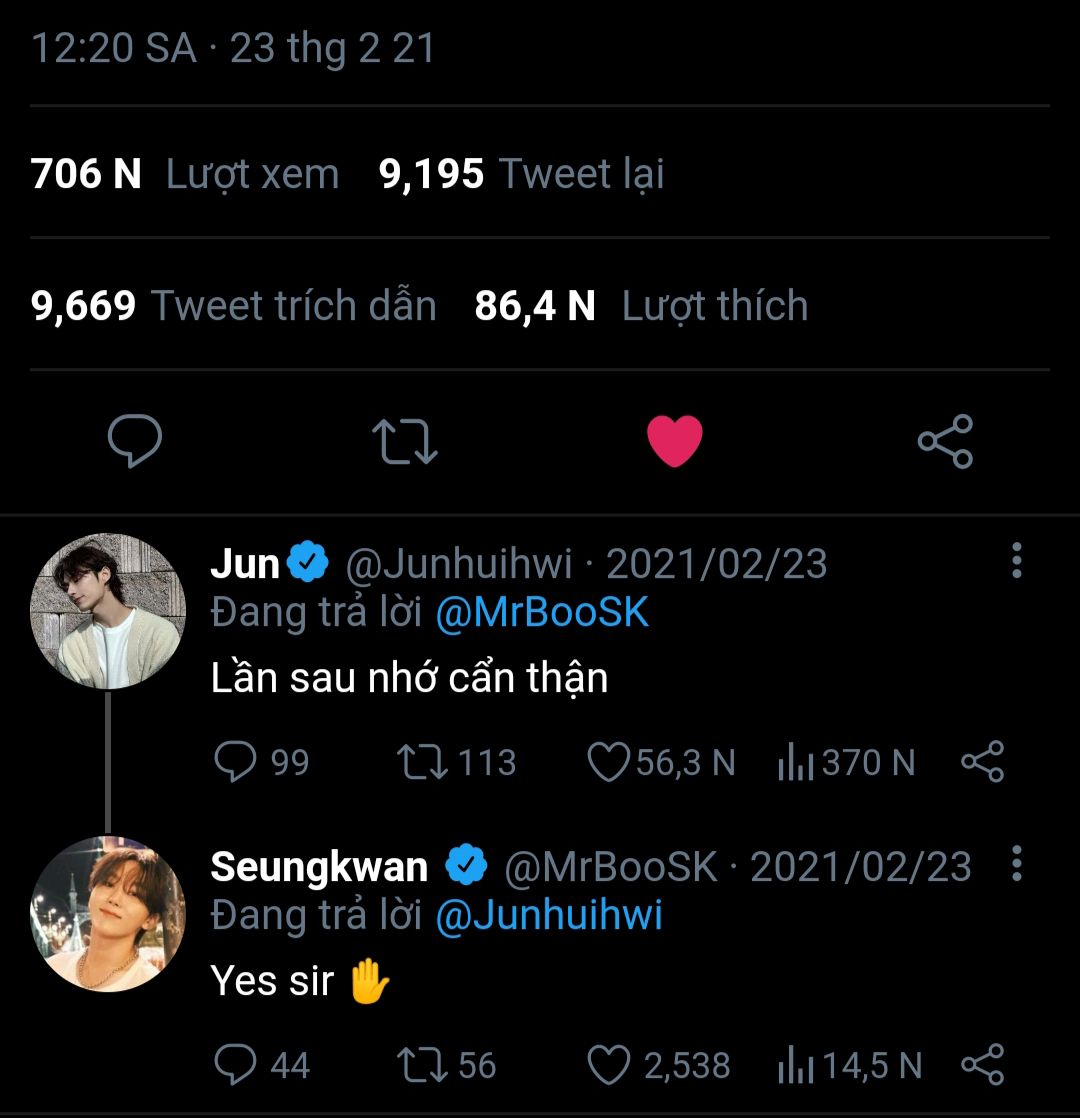This screenshot has height=1118, width=1080.
Task: Share Jun's reply tweet
Action: pyautogui.click(x=982, y=763)
